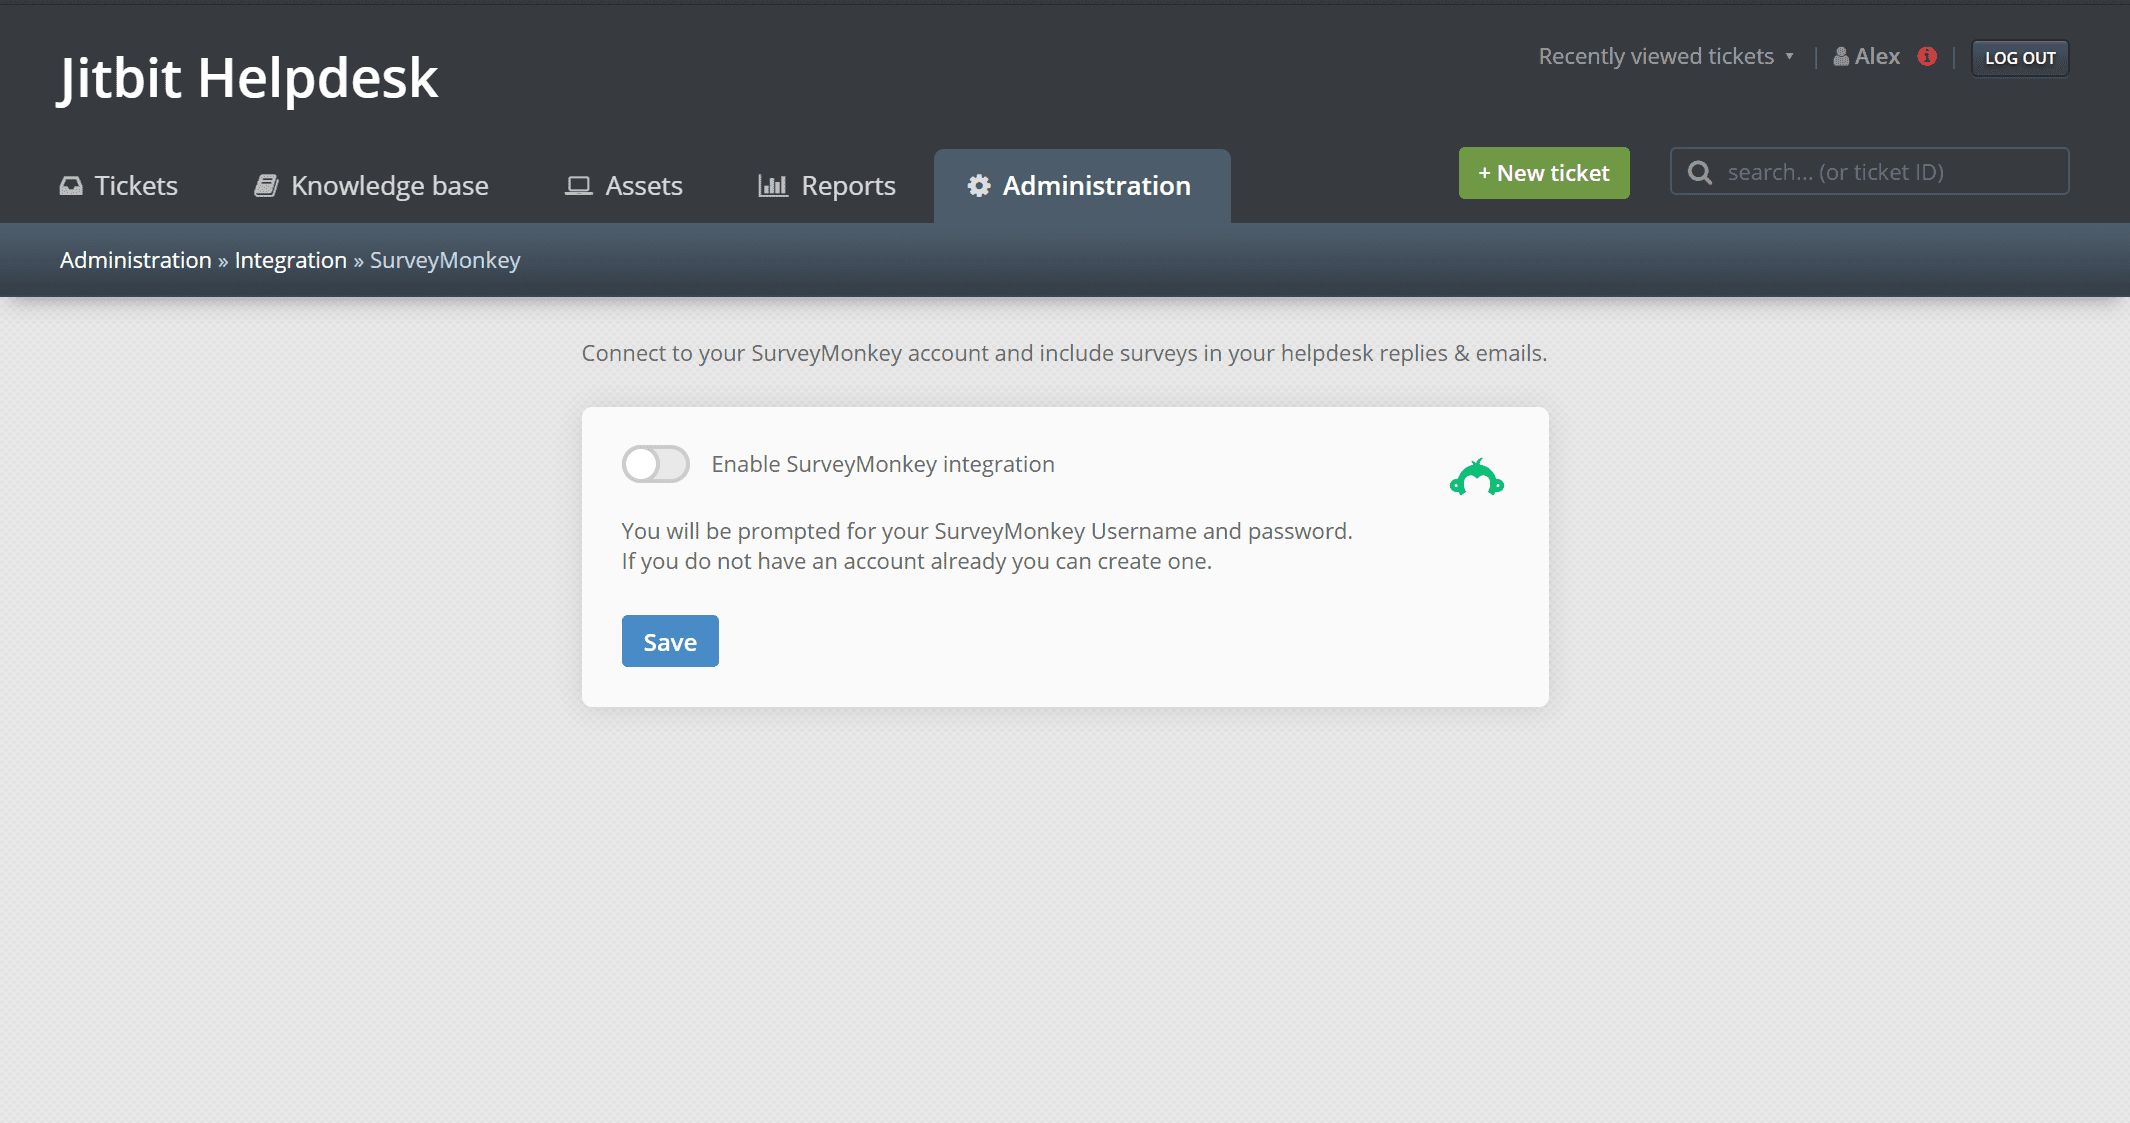This screenshot has height=1123, width=2130.
Task: Enable the SurveyMonkey integration toggle switch
Action: pos(655,464)
